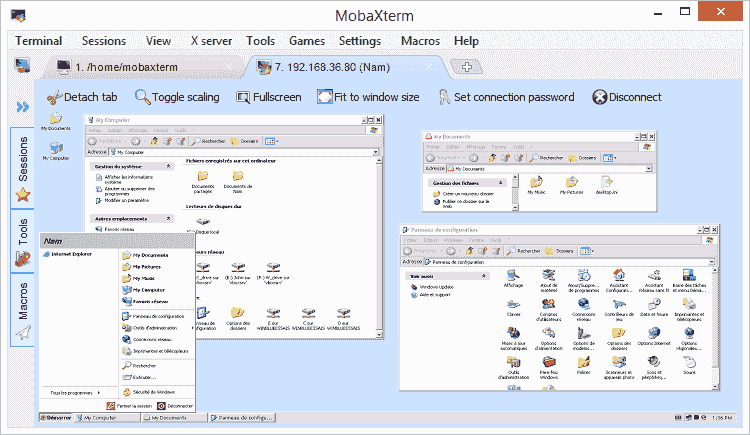750x435 pixels.
Task: Click the Démarrer start button
Action: point(57,418)
